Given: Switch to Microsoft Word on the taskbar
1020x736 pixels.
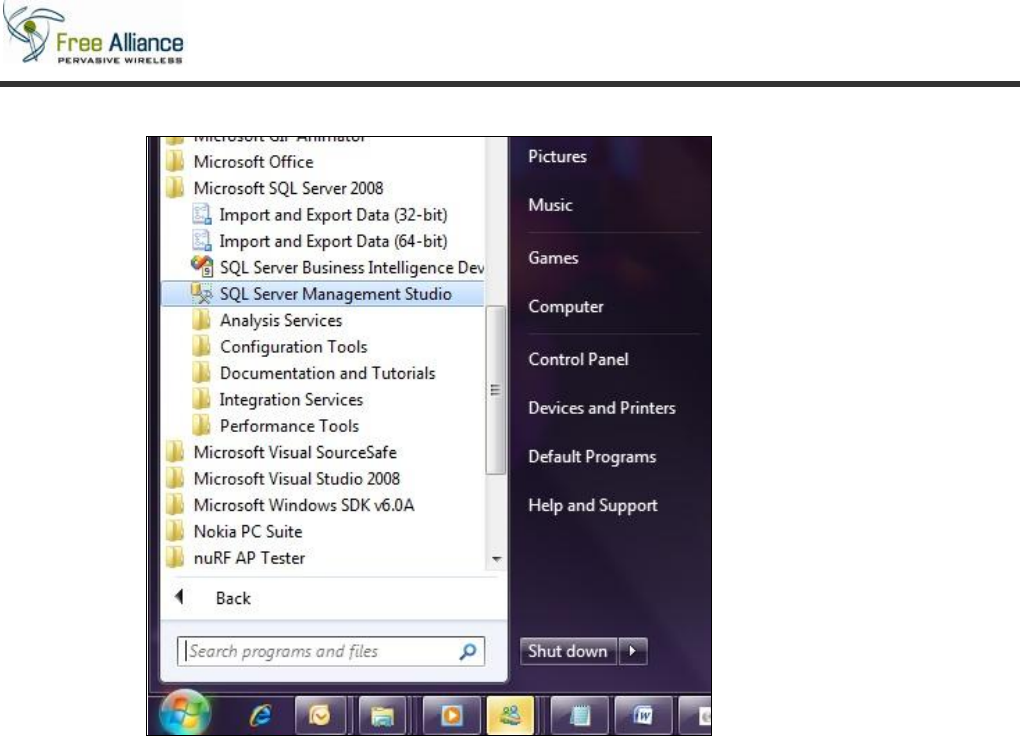Looking at the screenshot, I should [x=643, y=716].
